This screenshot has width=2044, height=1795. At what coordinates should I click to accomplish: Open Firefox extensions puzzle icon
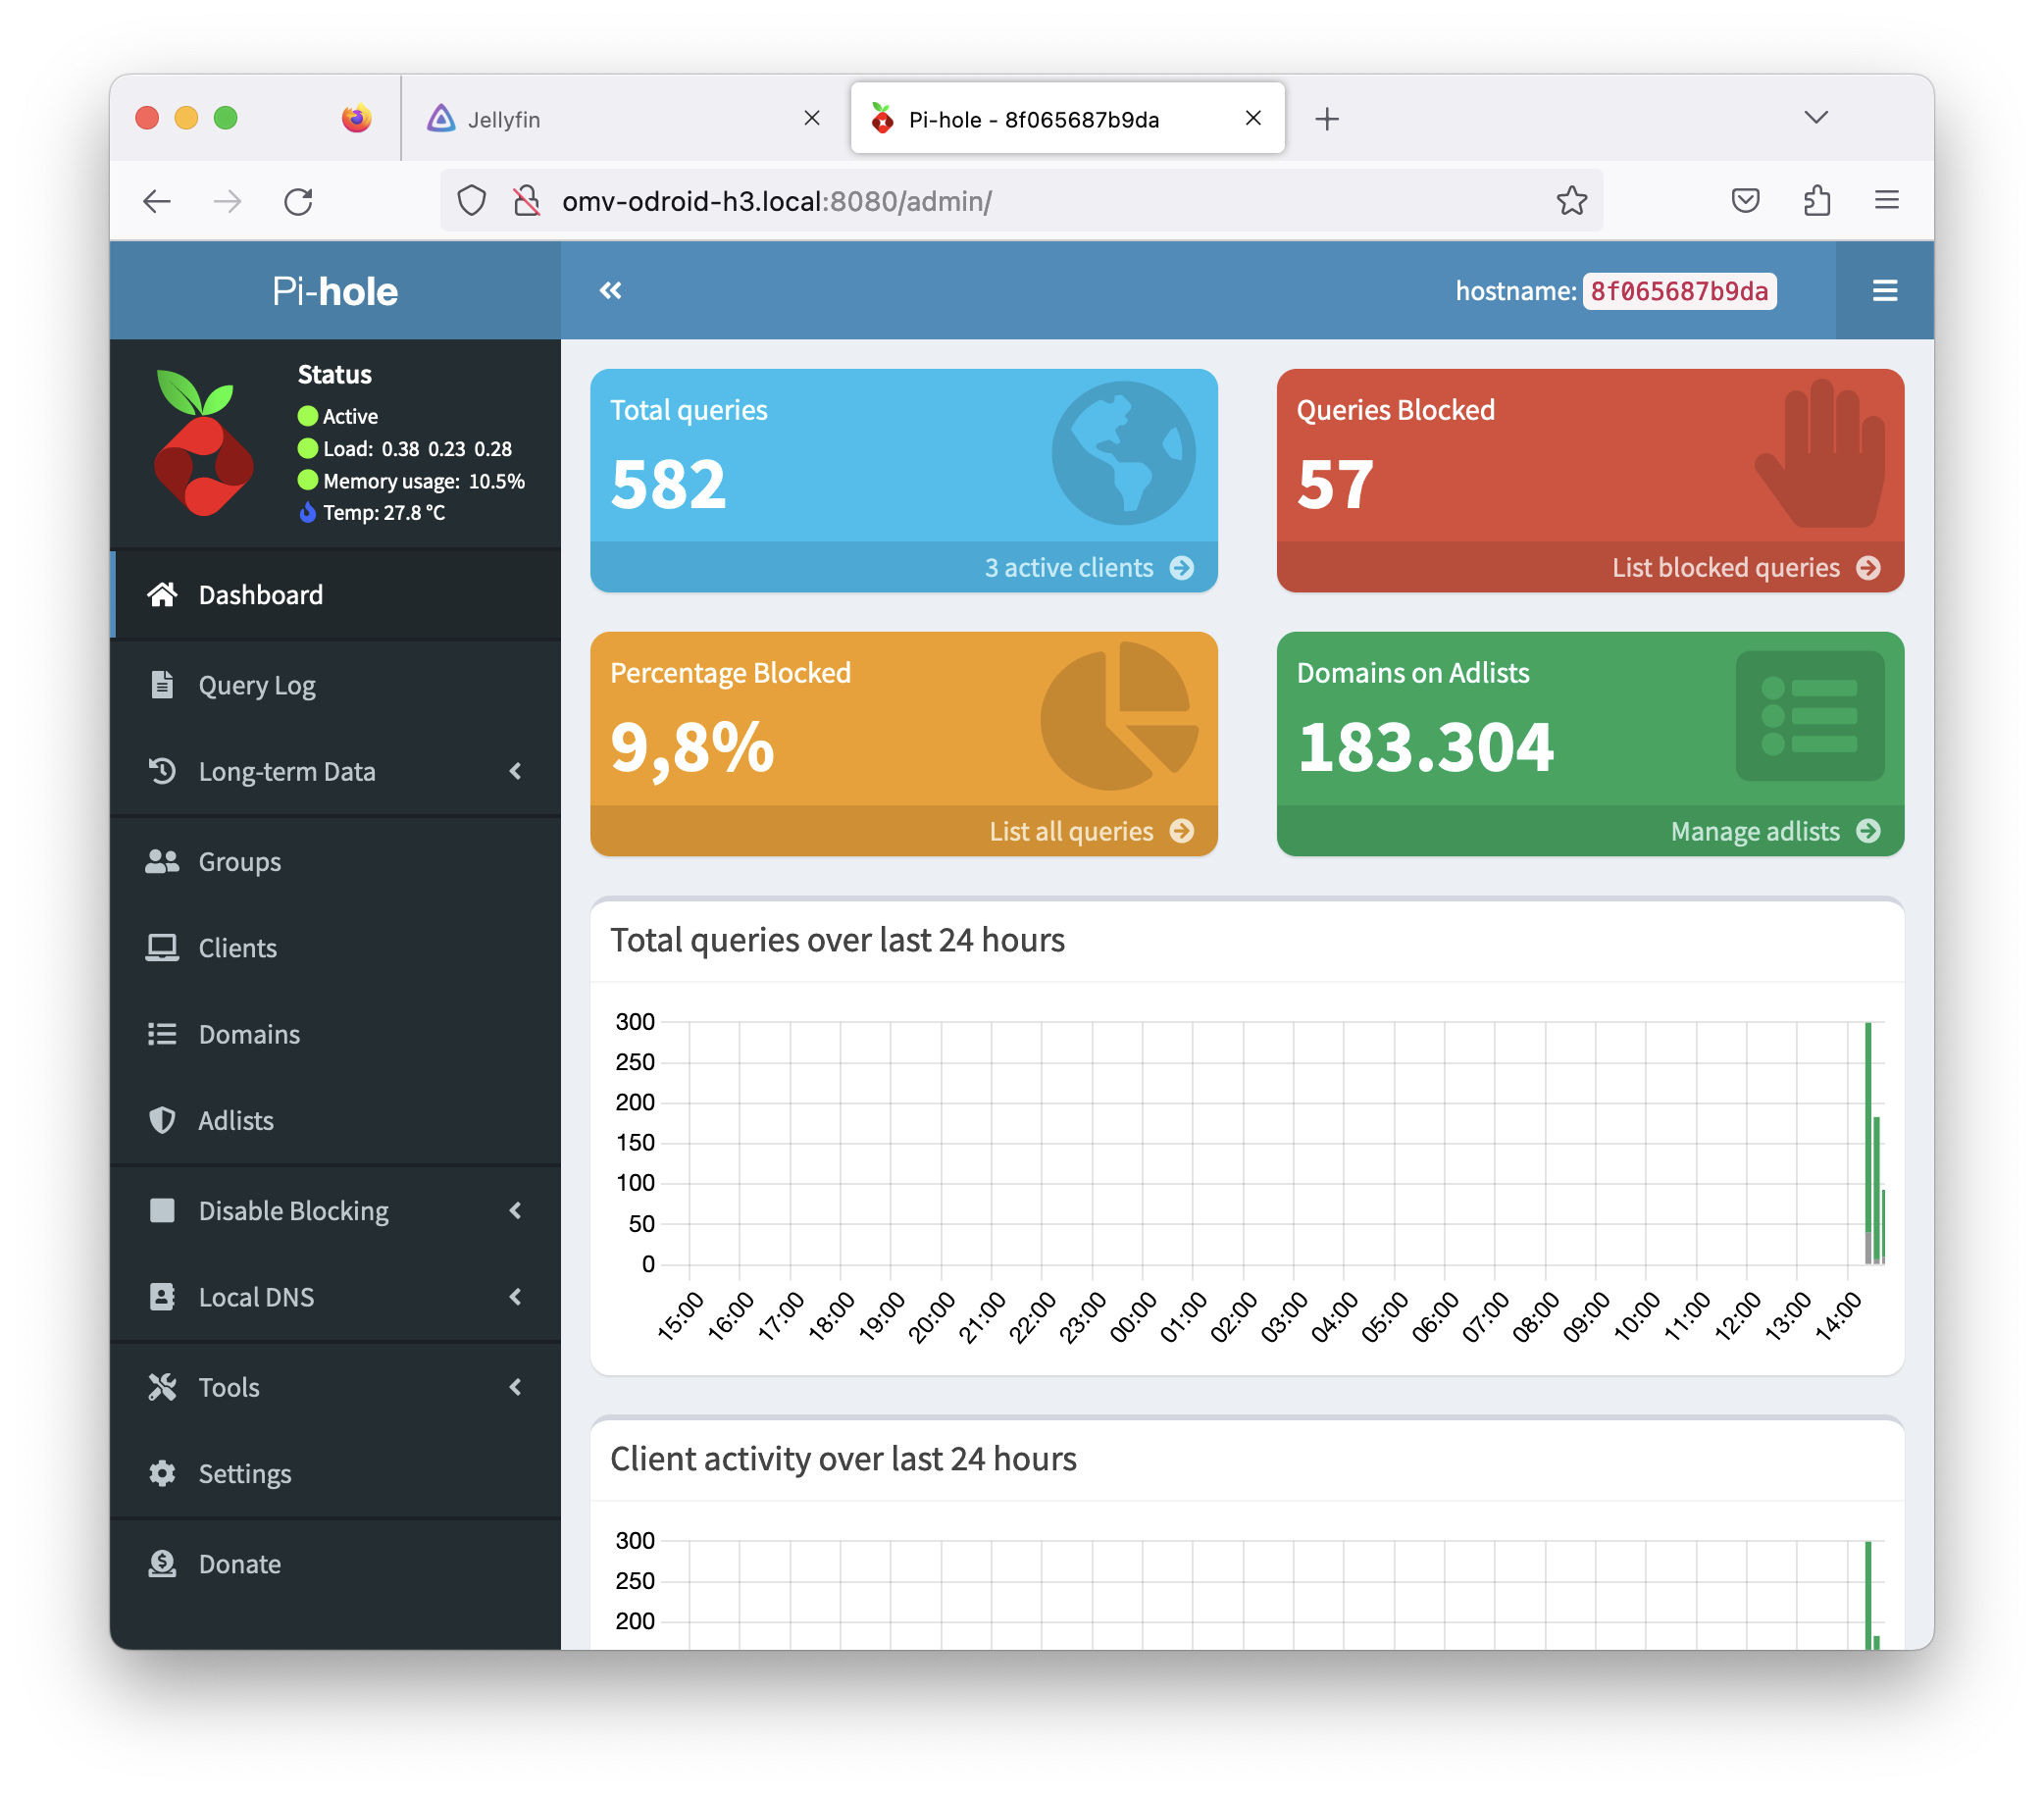pos(1817,201)
